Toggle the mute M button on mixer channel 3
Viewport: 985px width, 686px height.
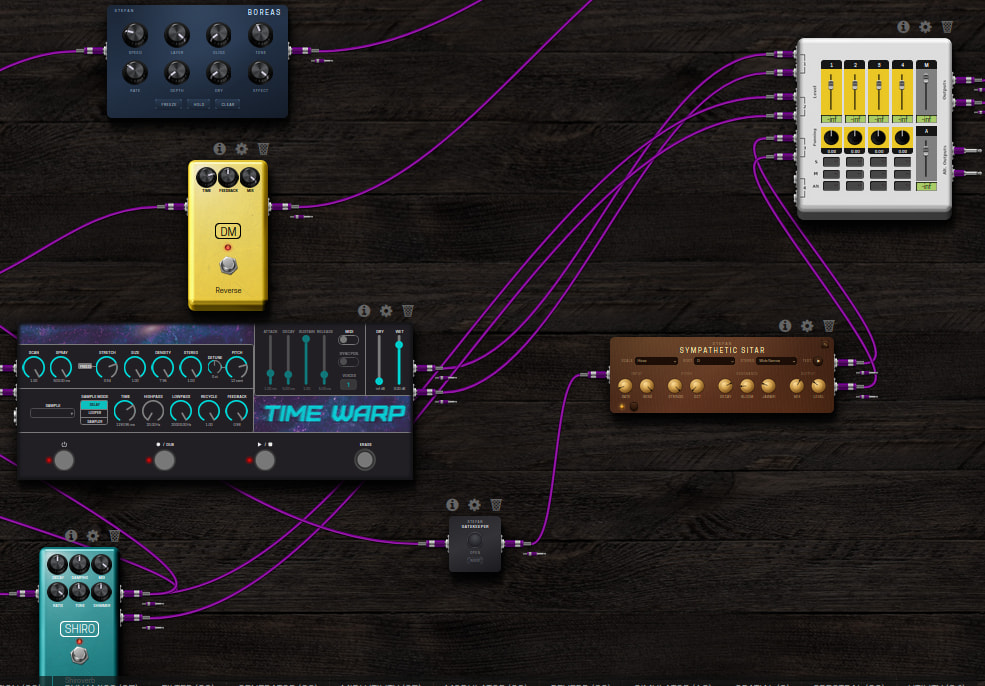pyautogui.click(x=878, y=174)
